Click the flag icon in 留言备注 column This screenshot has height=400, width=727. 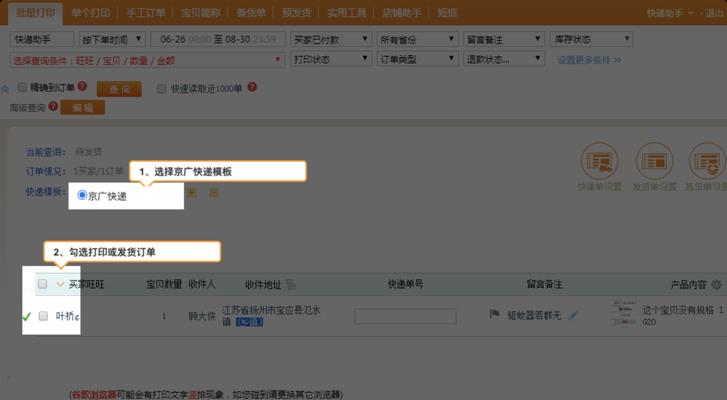494,314
